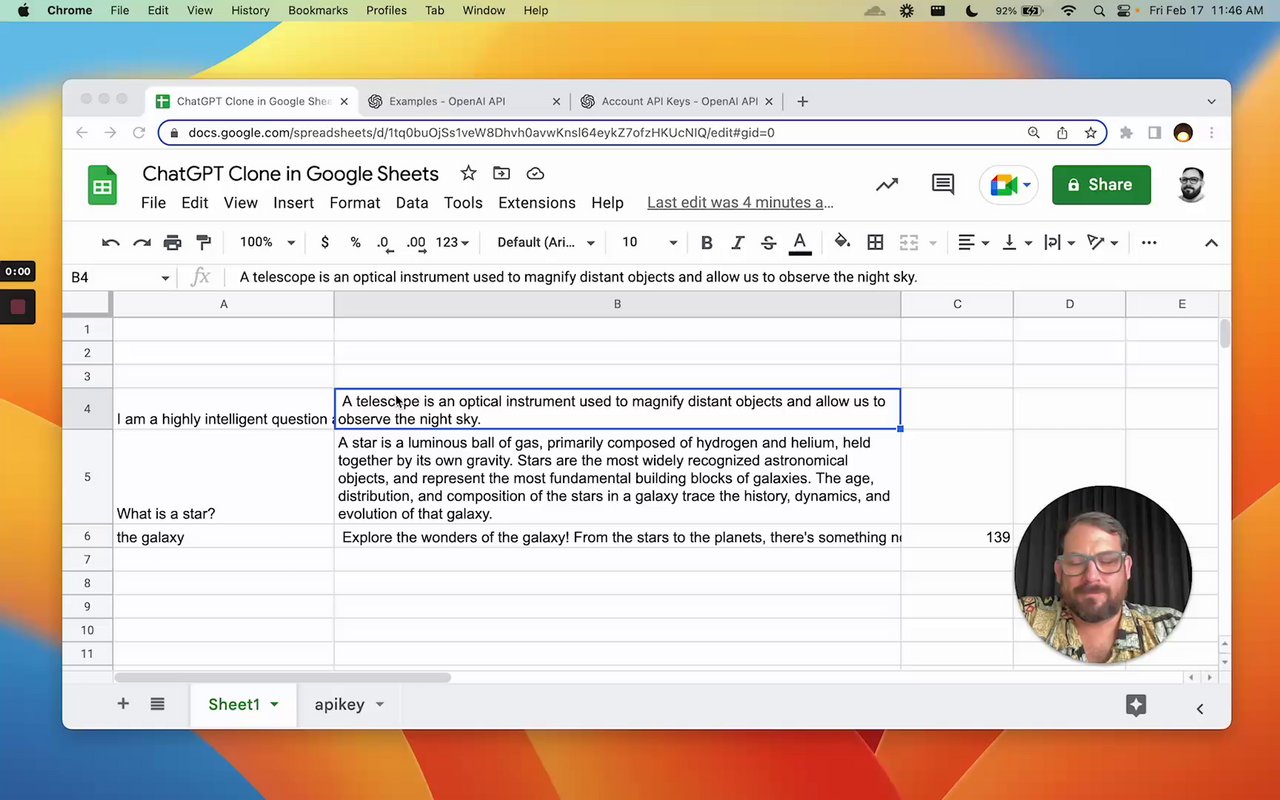1280x800 pixels.
Task: Open the 'Last edit was 4 minutes' link
Action: [x=740, y=202]
